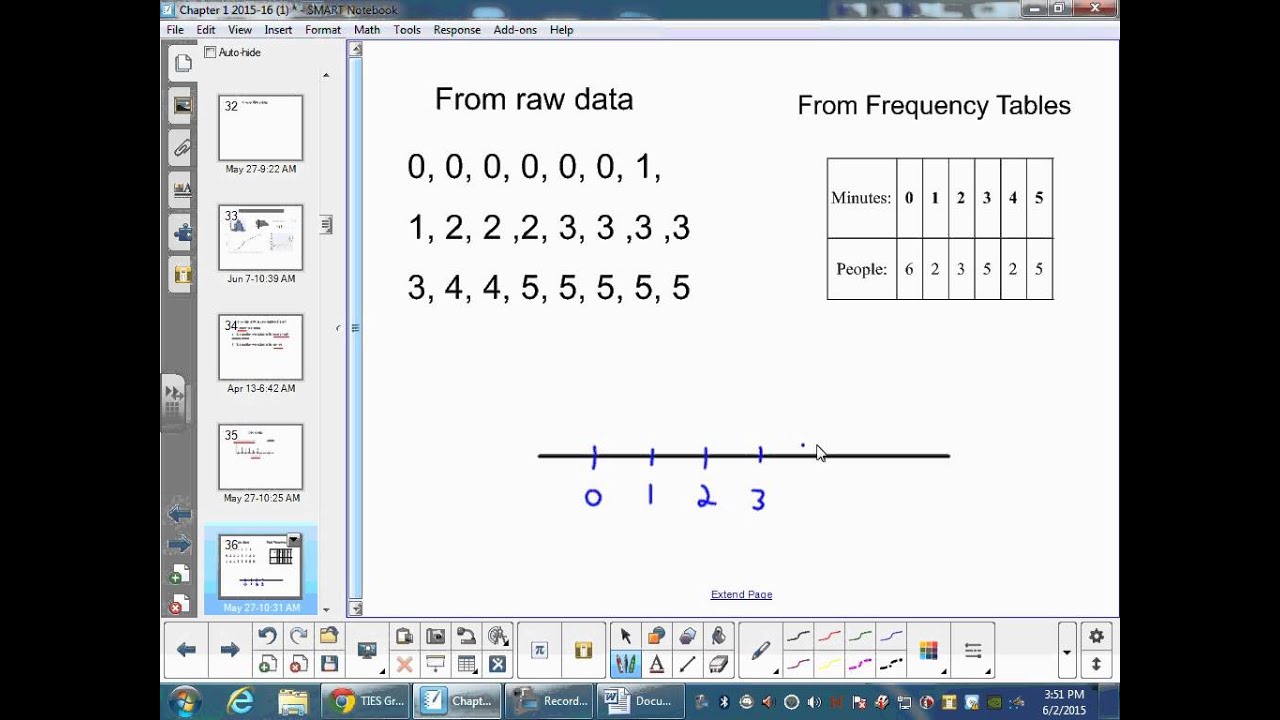Pick the yellow pen style

[829, 664]
